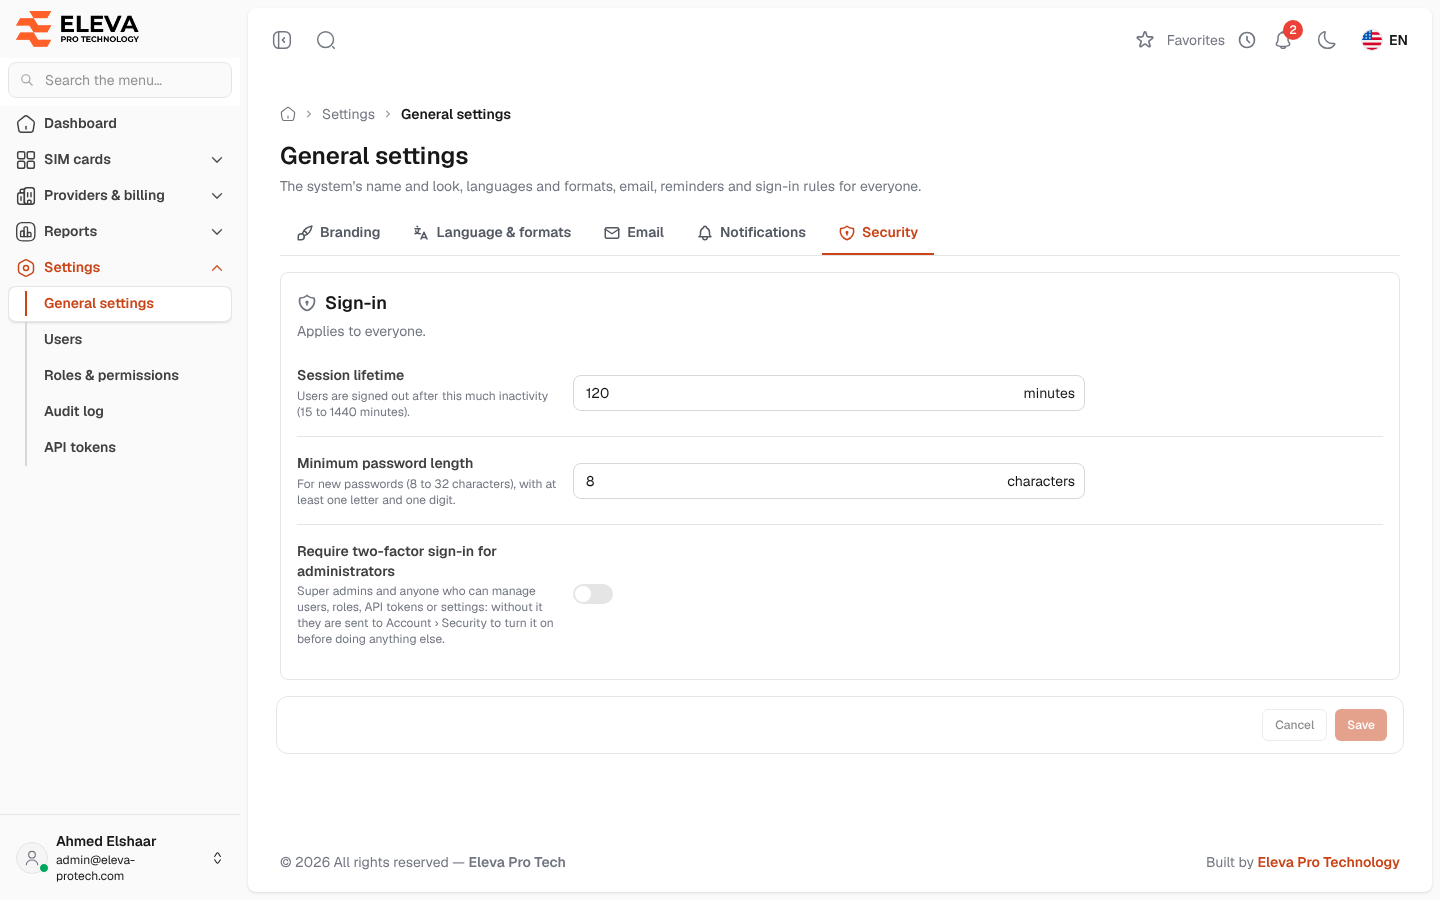Viewport: 1440px width, 900px height.
Task: Expand the Providers & billing chevron
Action: point(217,196)
